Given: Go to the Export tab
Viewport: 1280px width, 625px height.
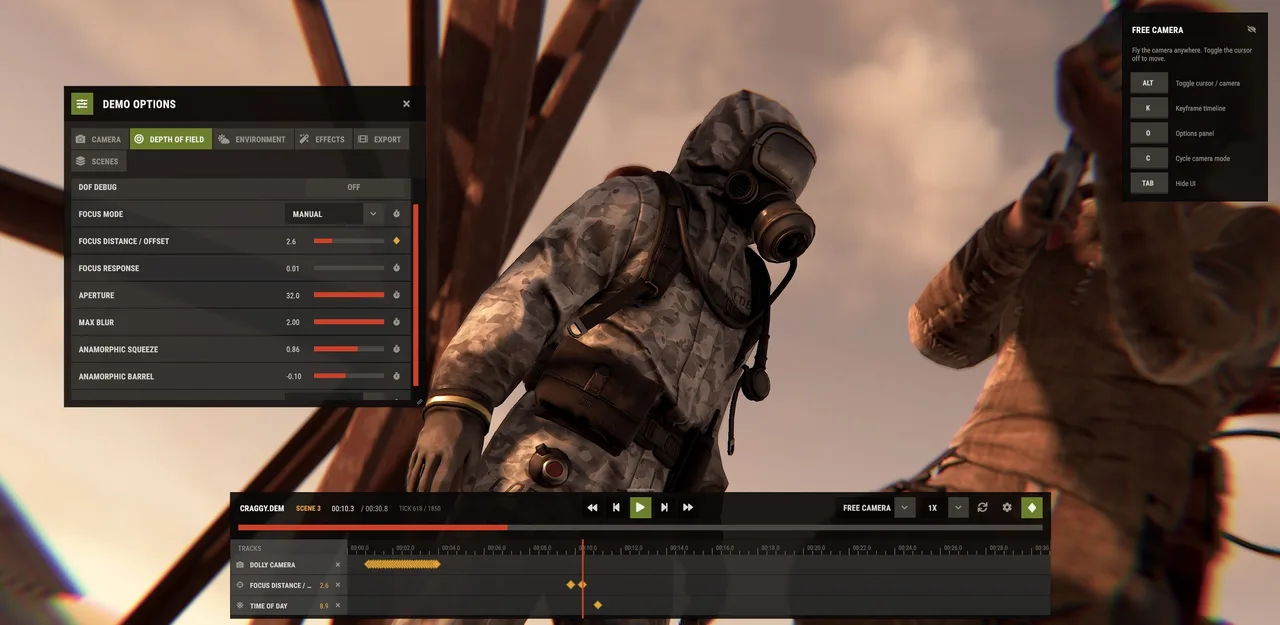Looking at the screenshot, I should coord(381,139).
